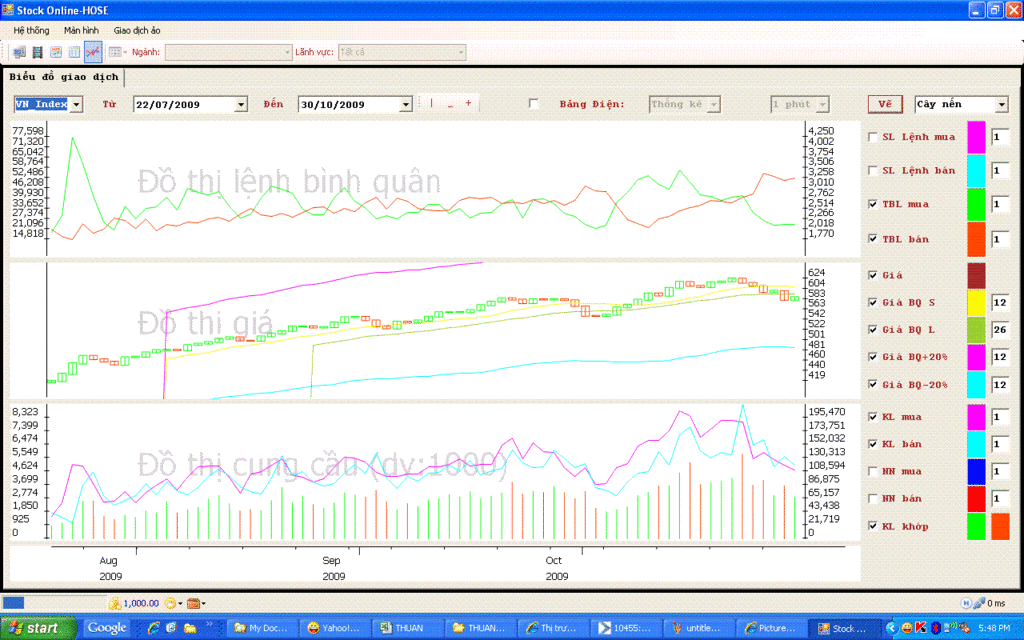Open the Từ start date dropdown
Screen dimensions: 1024x640
click(241, 104)
